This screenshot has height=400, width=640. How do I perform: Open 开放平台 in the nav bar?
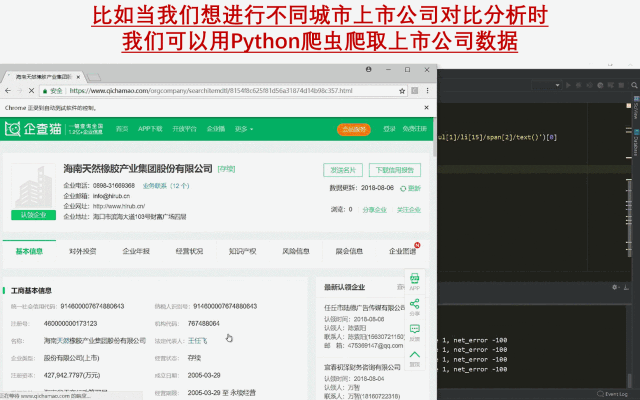click(x=184, y=129)
